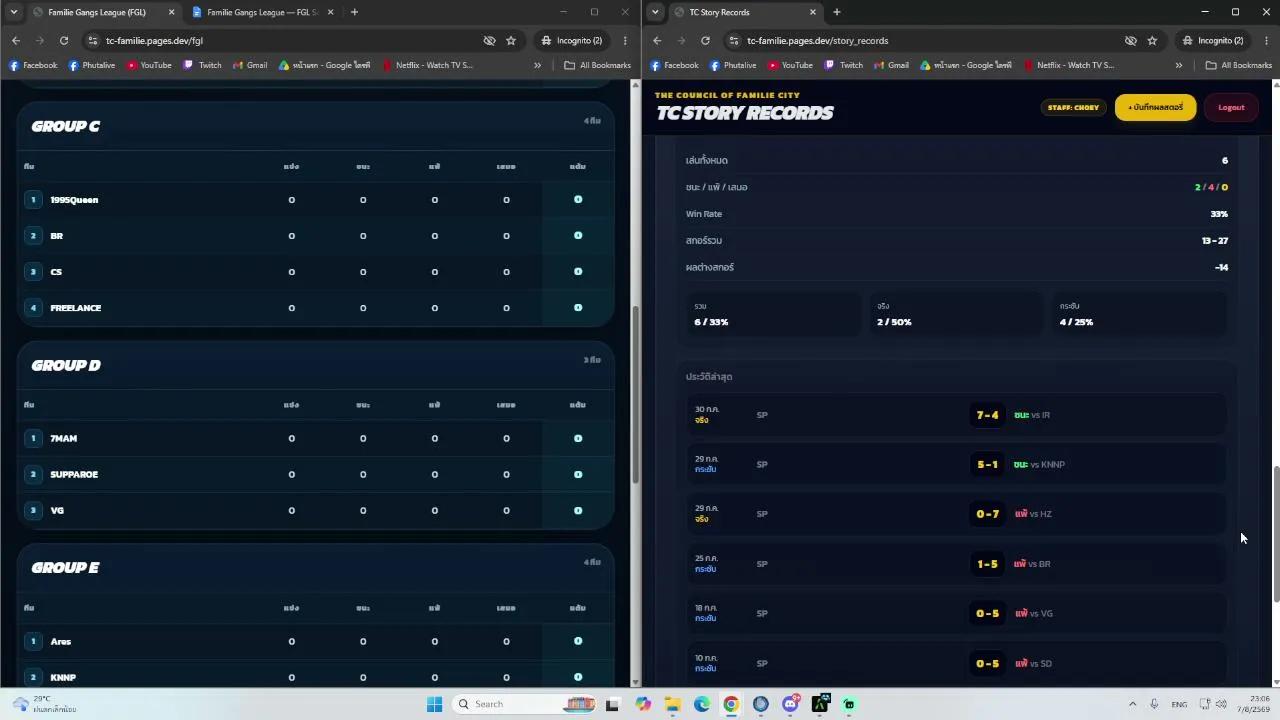
Task: Click TC STORY RECORDS site title
Action: [x=744, y=113]
